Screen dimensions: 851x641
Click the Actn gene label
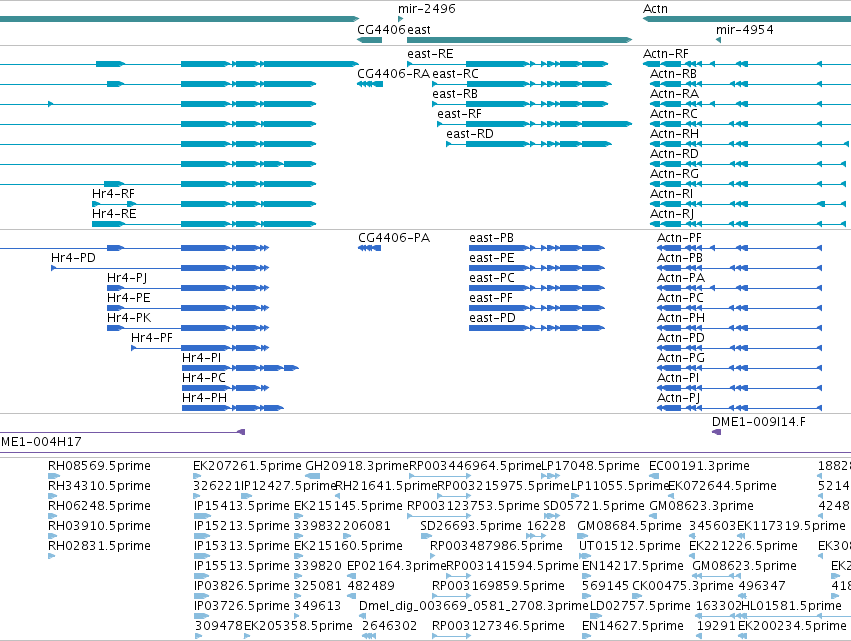tap(655, 9)
